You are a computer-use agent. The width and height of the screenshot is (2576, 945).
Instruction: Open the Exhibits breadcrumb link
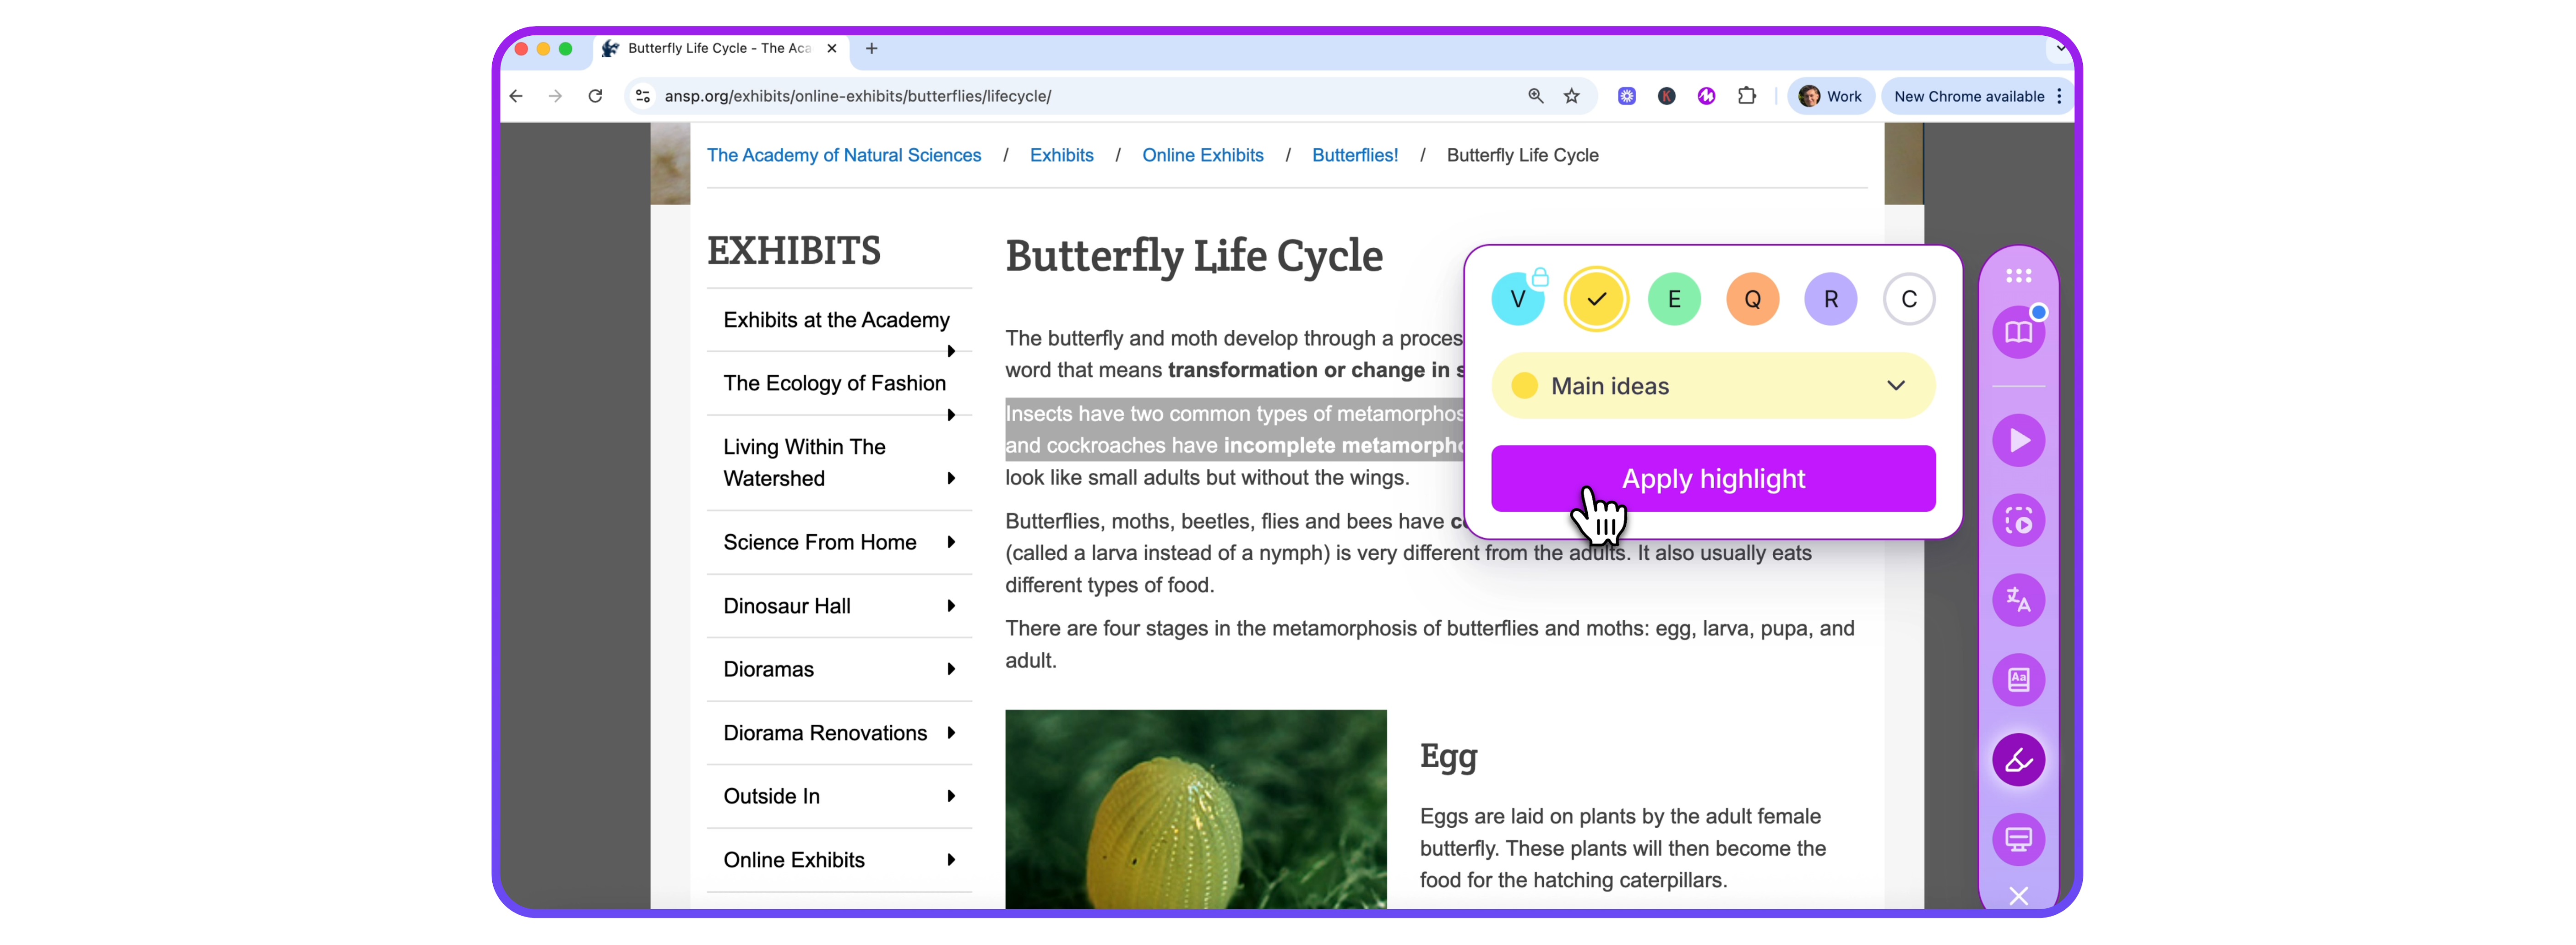point(1061,155)
